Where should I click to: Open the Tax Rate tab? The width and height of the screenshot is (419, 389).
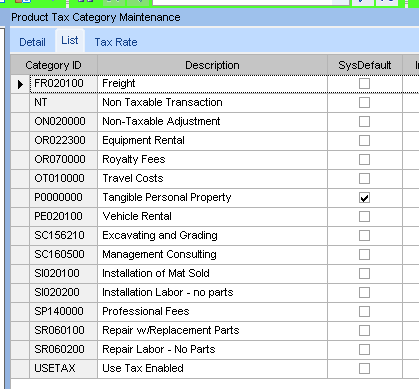[116, 42]
